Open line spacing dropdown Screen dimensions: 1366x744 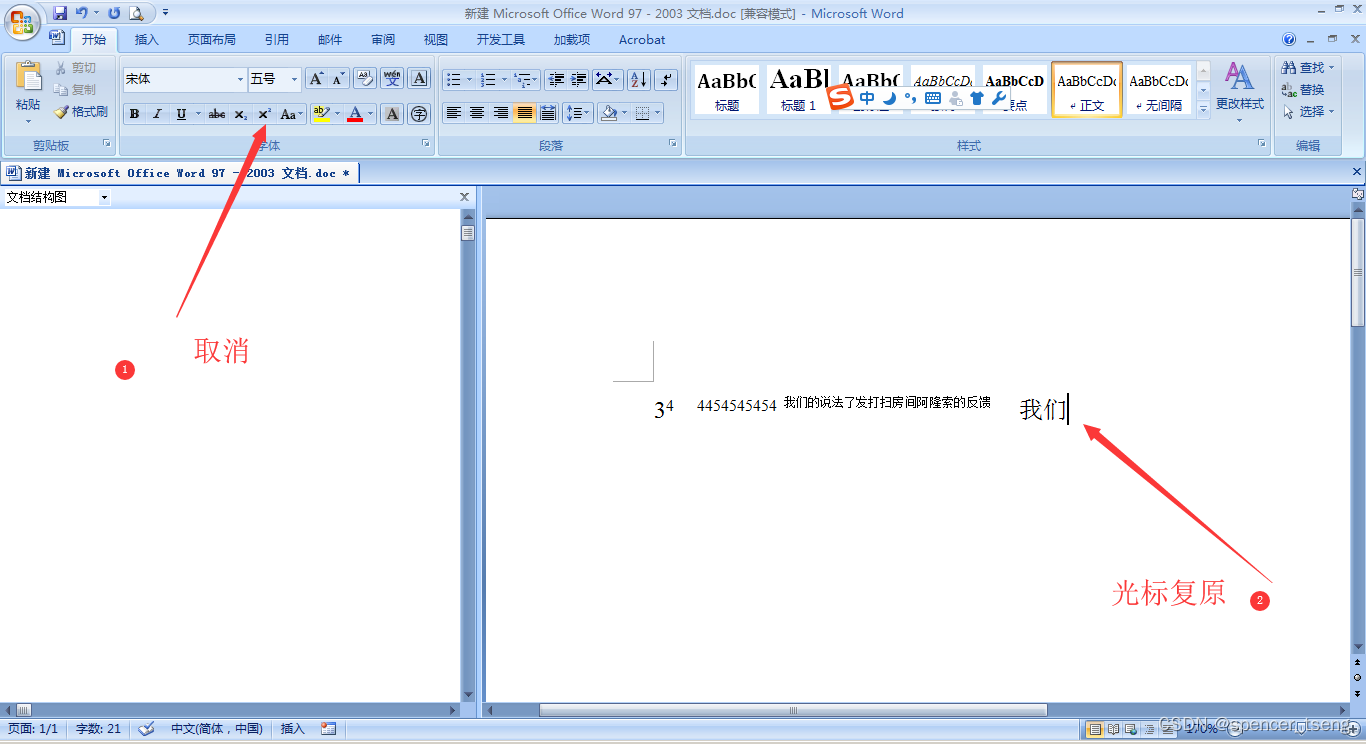[x=577, y=113]
